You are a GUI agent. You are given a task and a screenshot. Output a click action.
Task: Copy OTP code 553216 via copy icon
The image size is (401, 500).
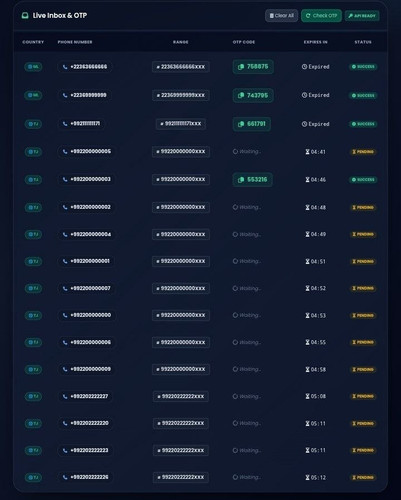[241, 180]
